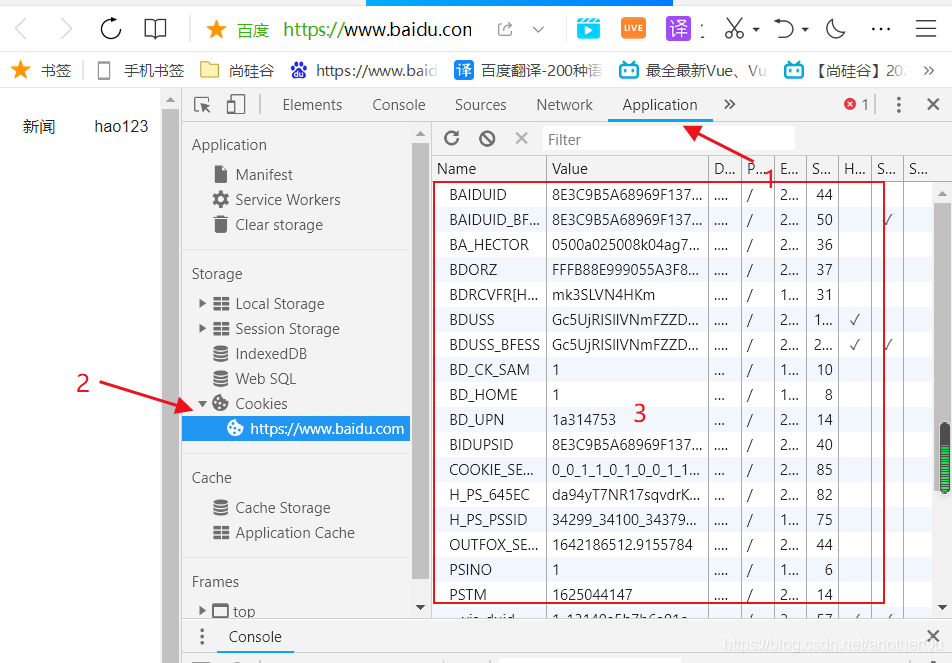This screenshot has height=663, width=952.
Task: Click the 新闻 link on page
Action: coord(39,126)
